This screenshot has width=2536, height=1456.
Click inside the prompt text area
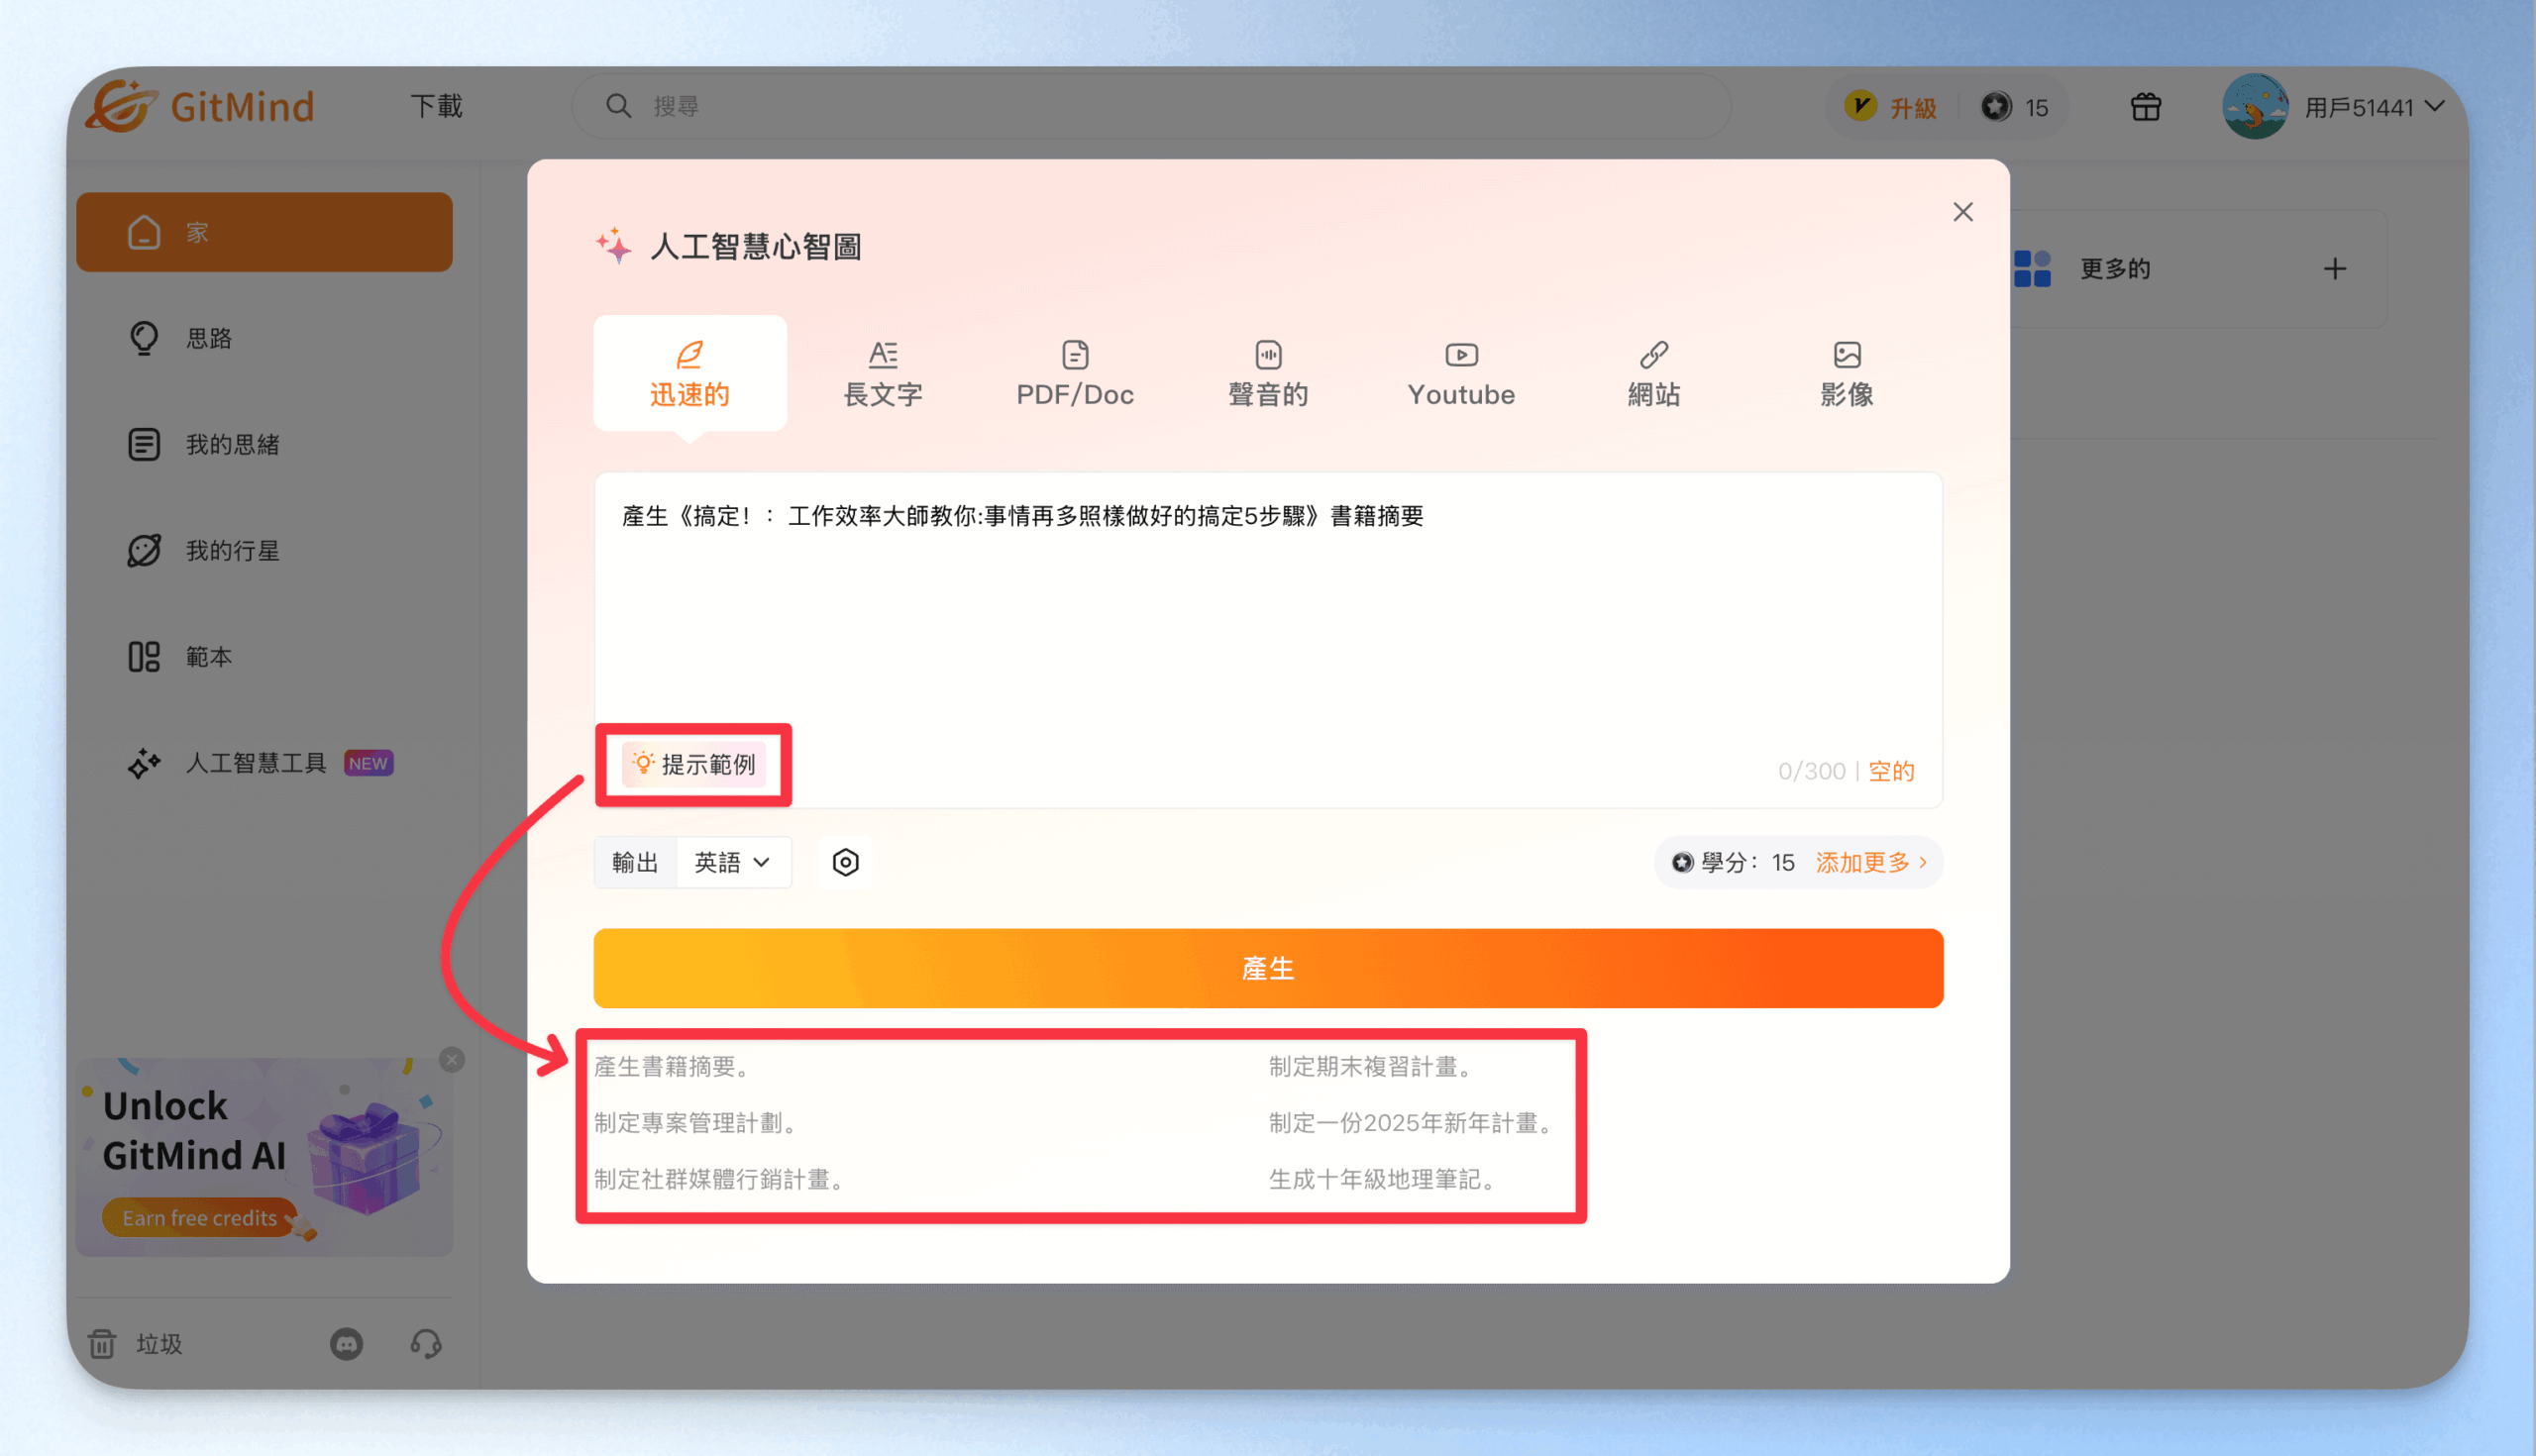click(1267, 620)
